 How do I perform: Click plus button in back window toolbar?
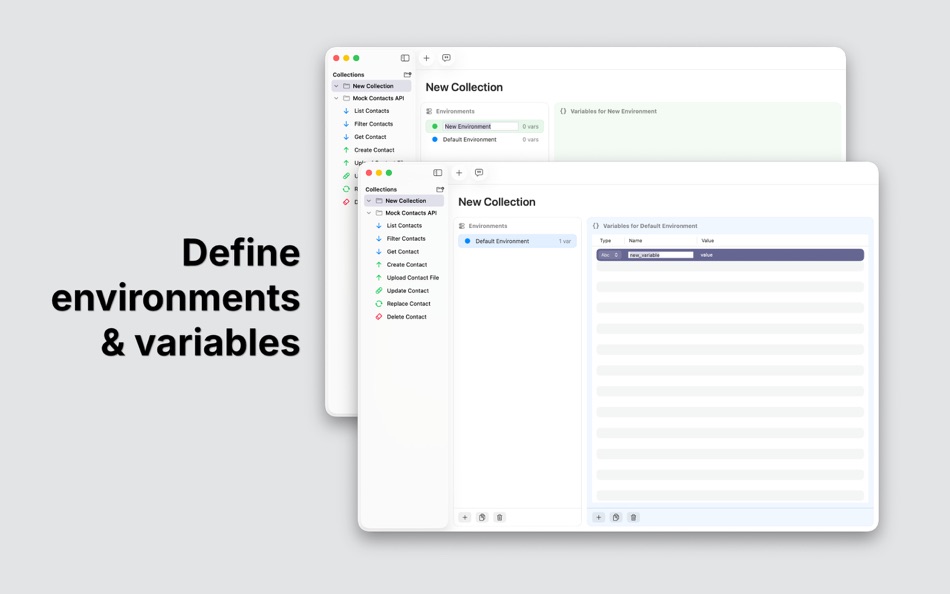click(x=426, y=58)
